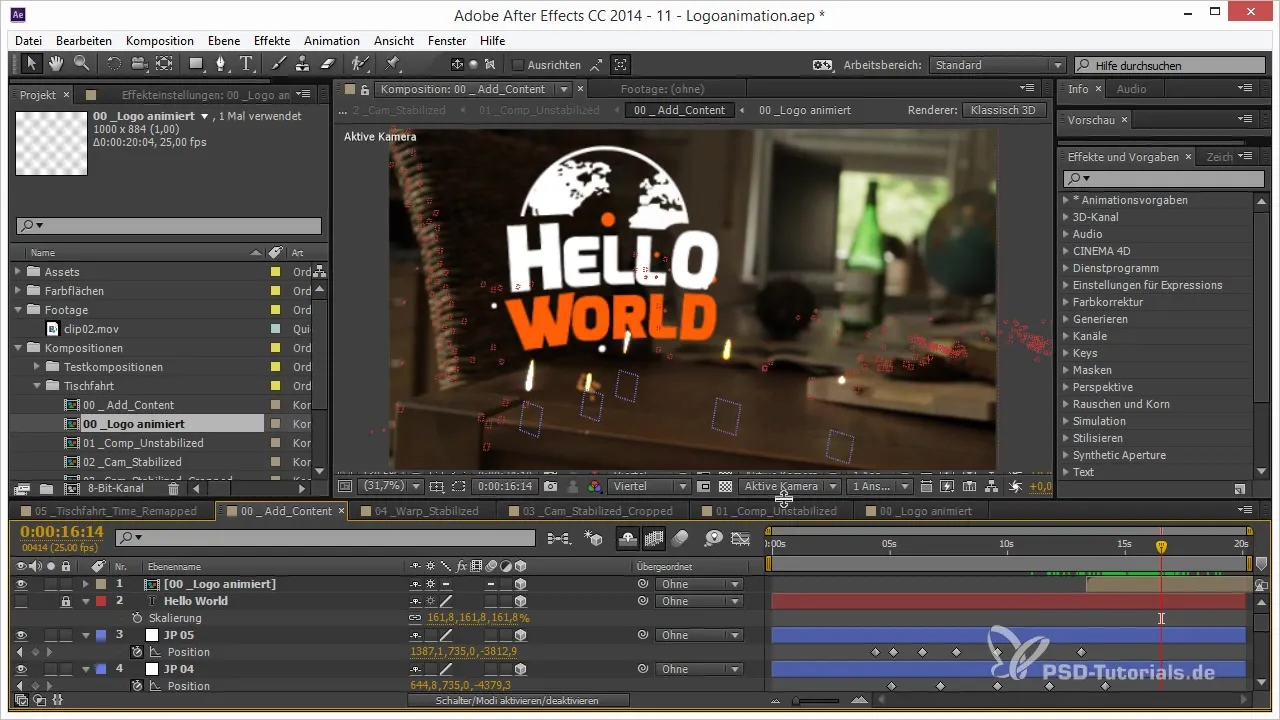
Task: Open the Arbeitsbereich Standard dropdown
Action: (x=996, y=65)
